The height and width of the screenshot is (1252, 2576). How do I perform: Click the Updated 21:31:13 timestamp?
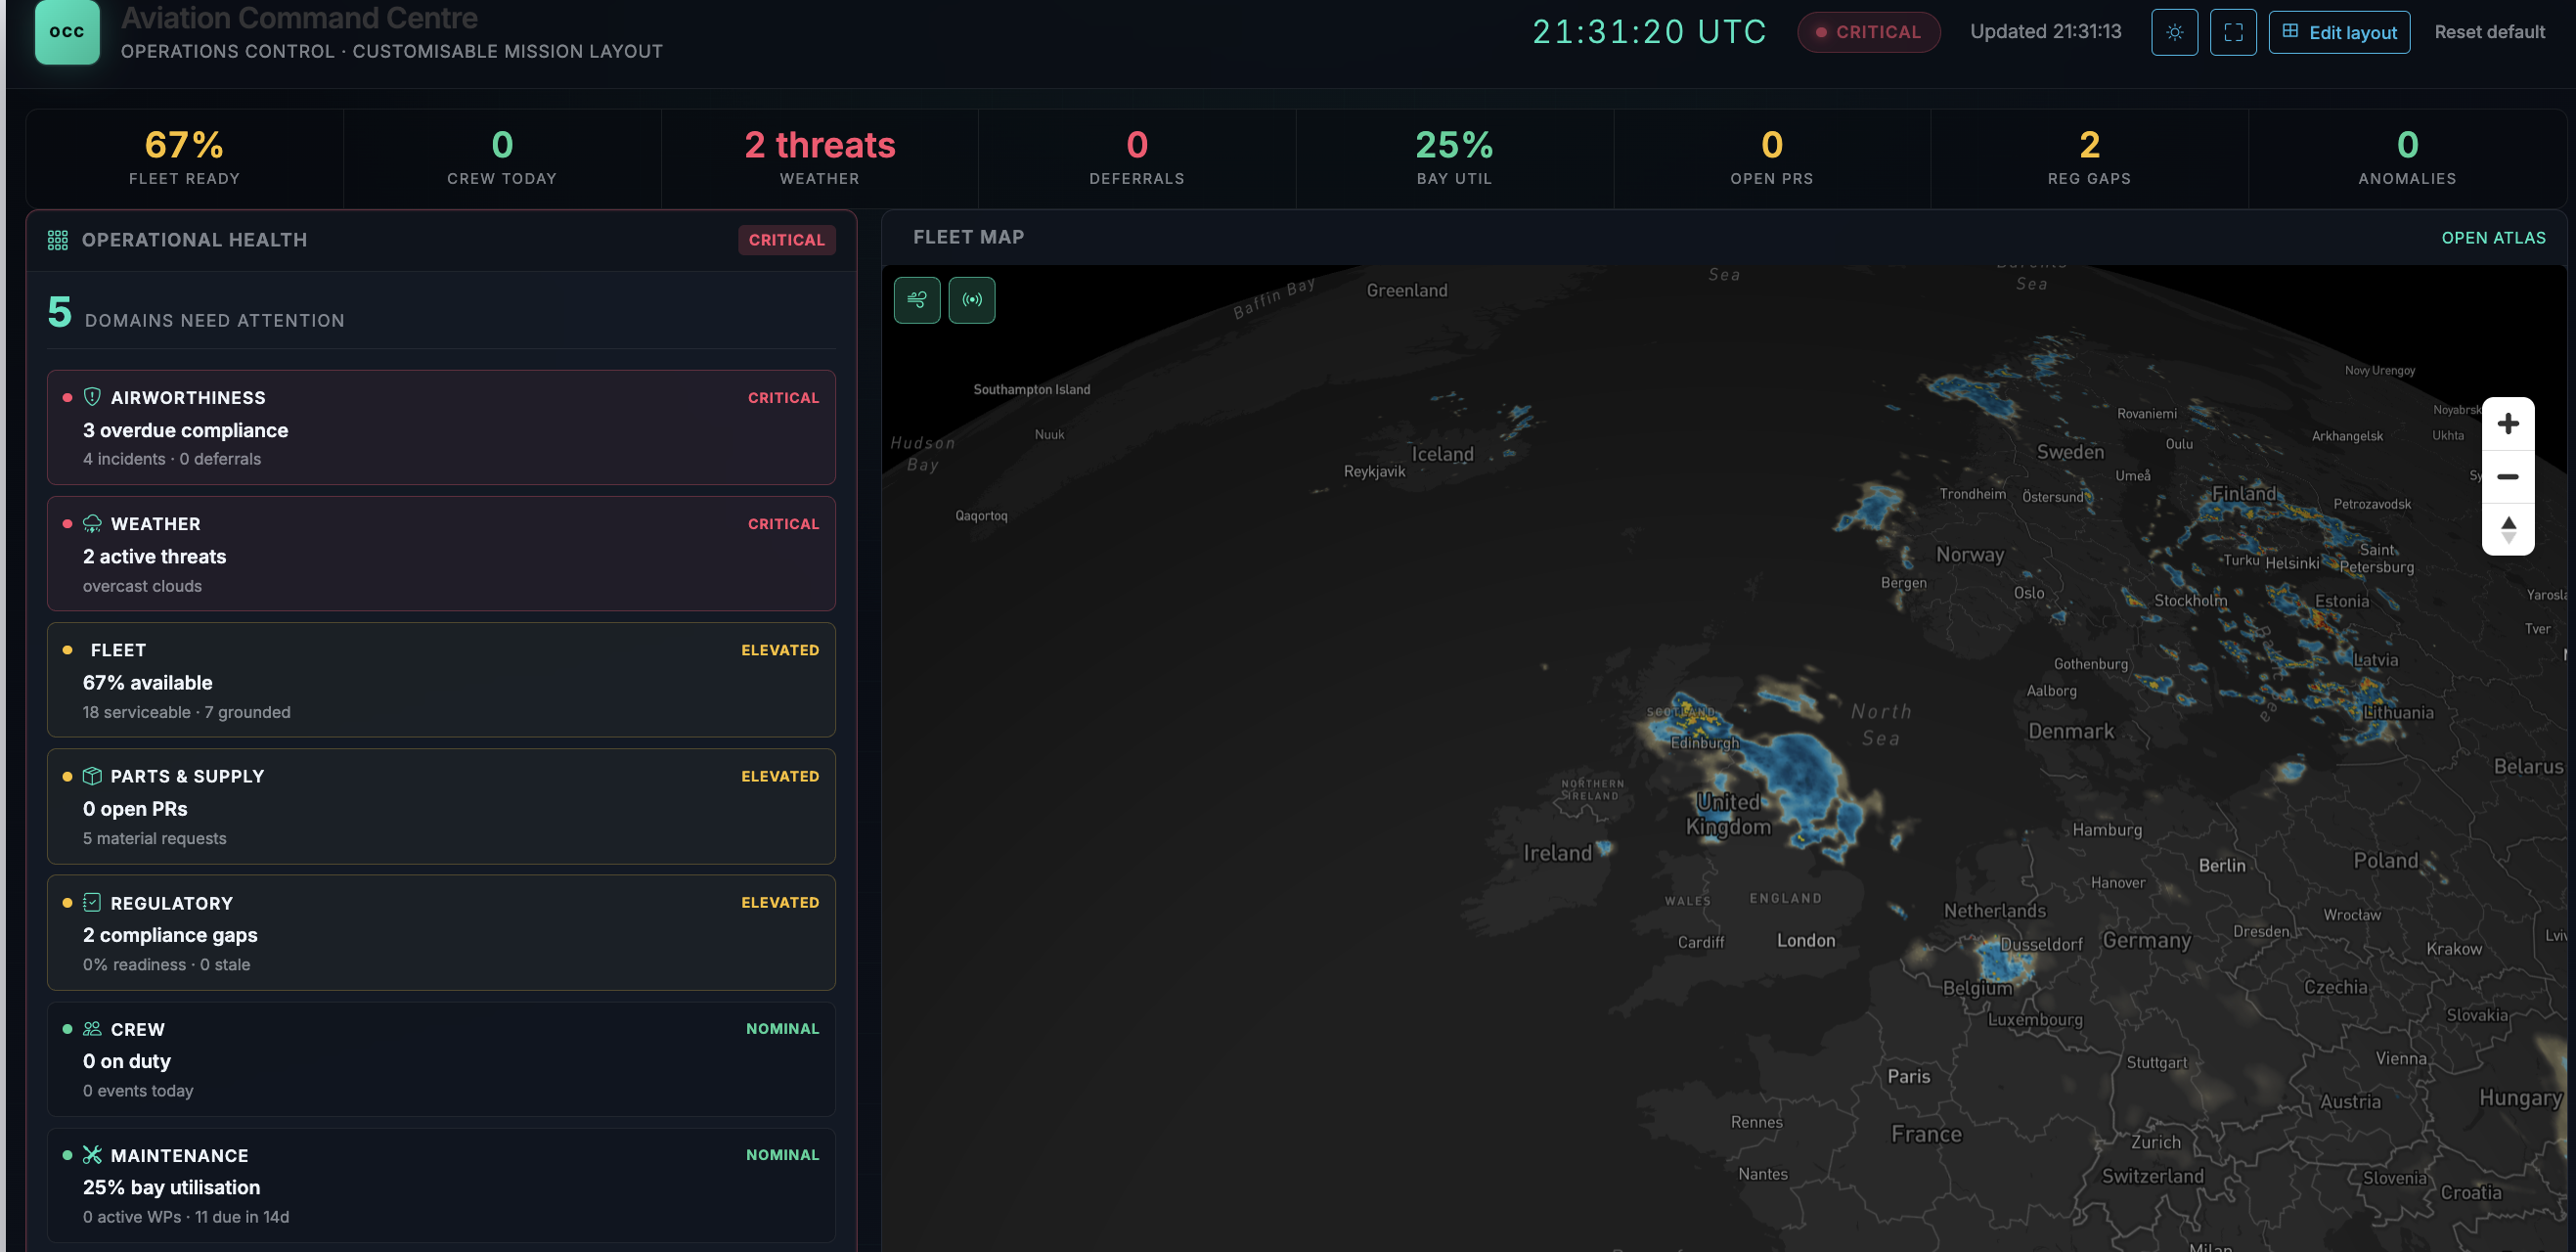pos(2045,32)
